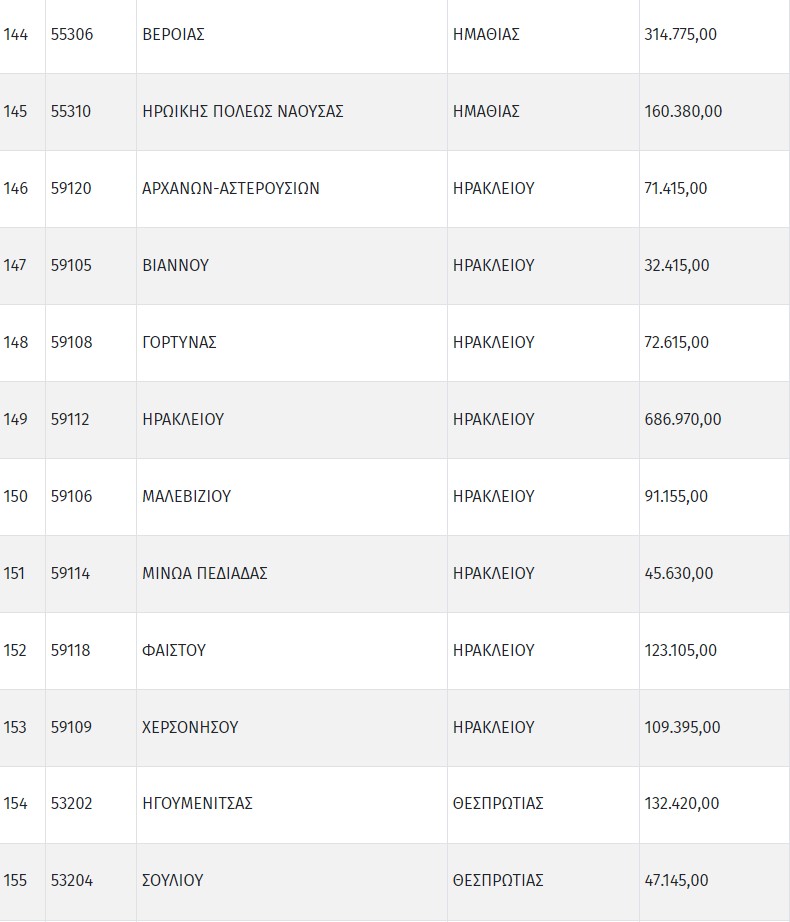Click the ΦΑΙΣΤΟΥ name cell

tap(174, 651)
